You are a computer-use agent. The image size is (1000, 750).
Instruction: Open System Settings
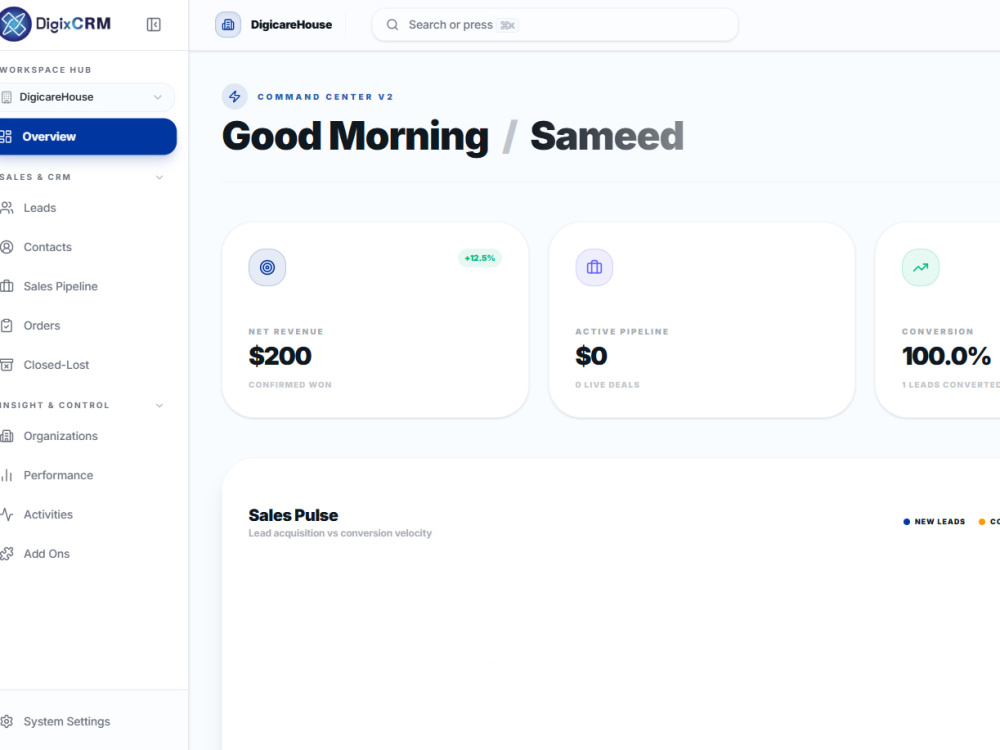[x=66, y=721]
